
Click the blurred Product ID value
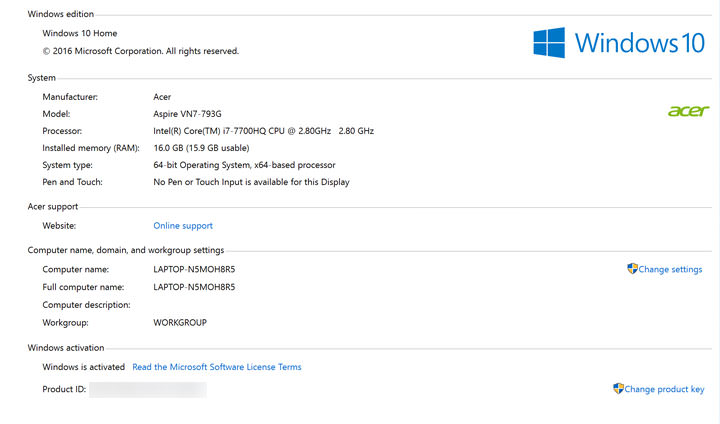pos(148,389)
